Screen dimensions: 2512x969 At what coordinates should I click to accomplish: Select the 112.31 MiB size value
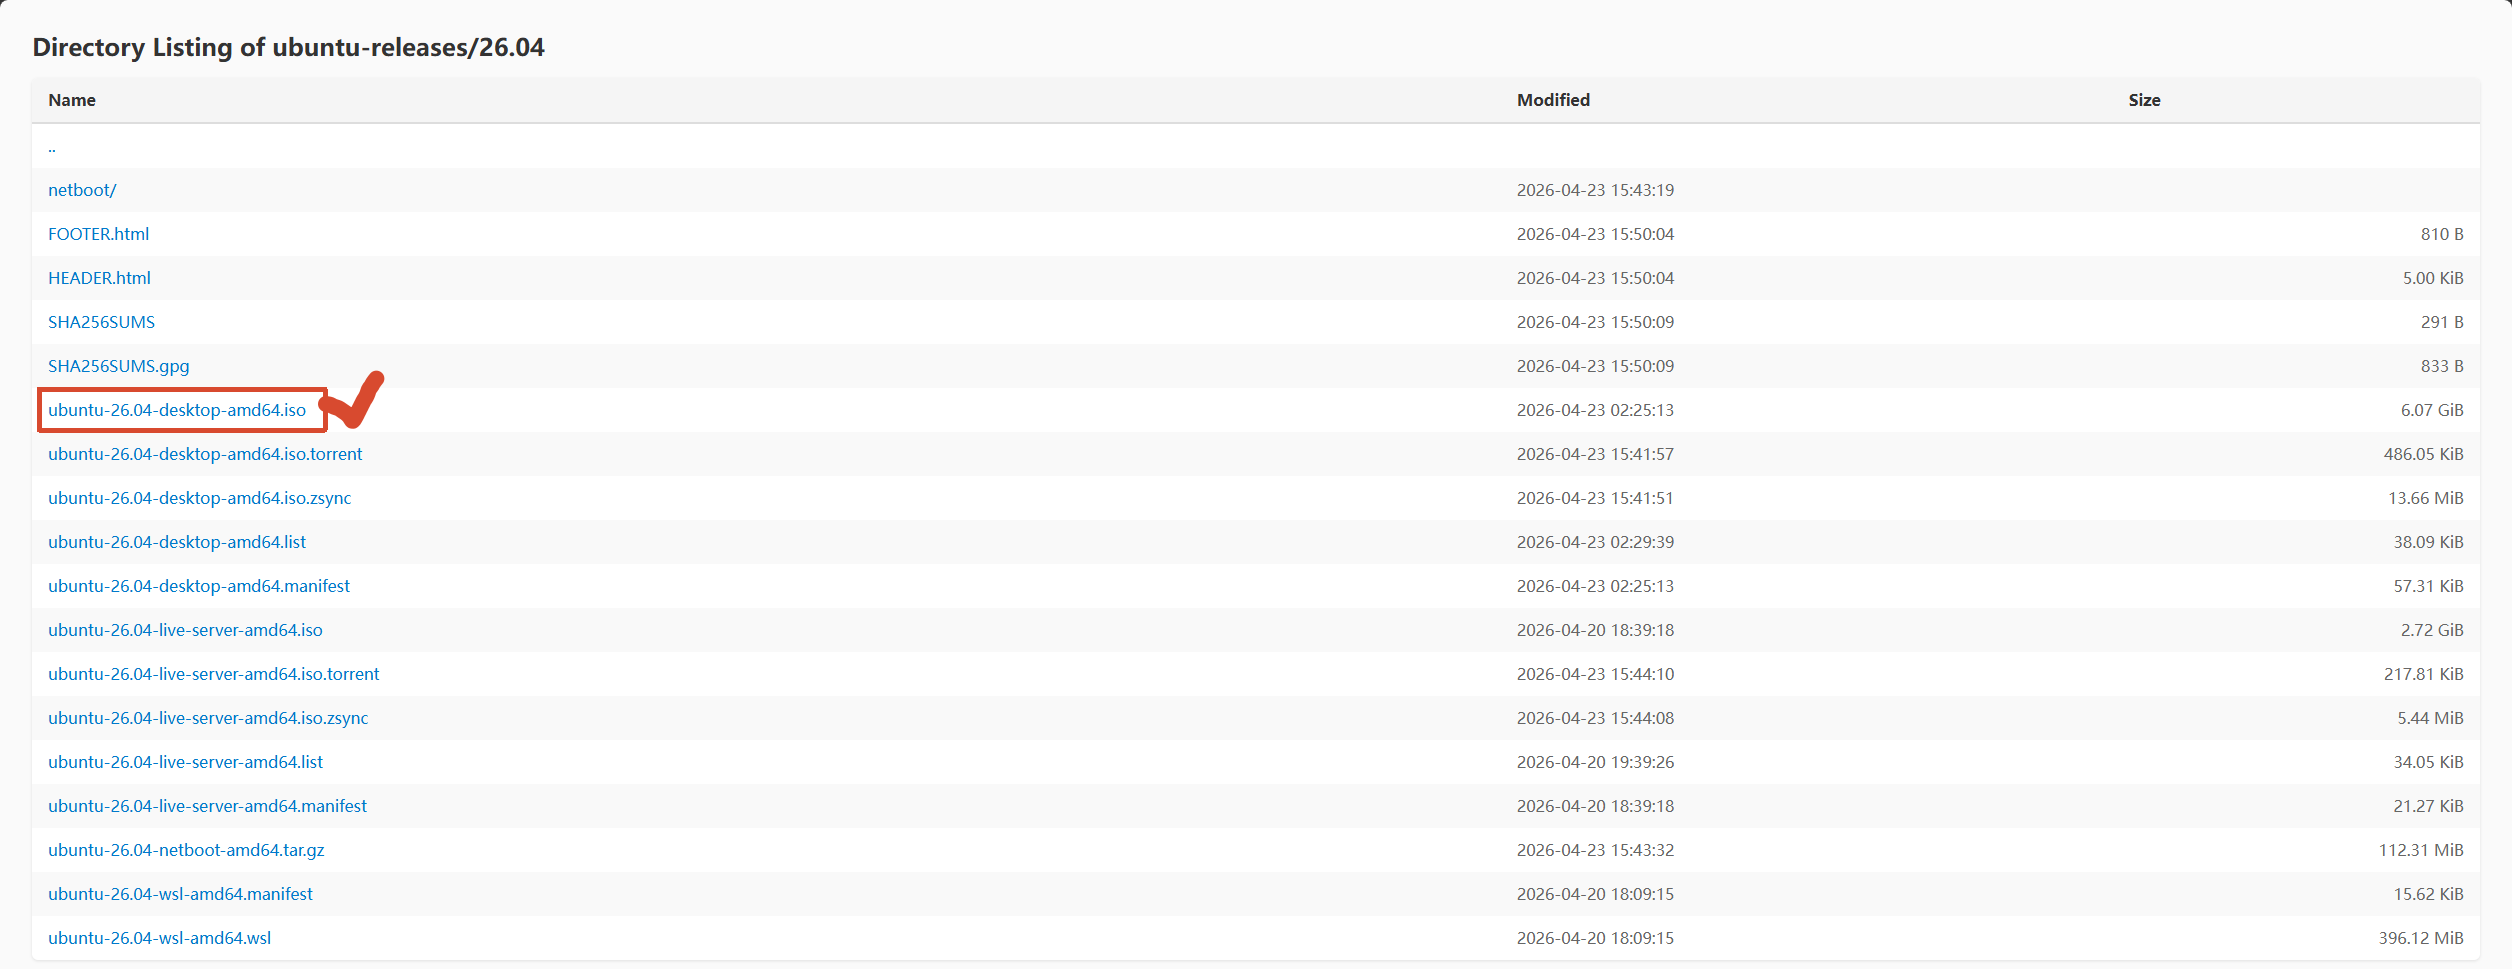[2421, 850]
